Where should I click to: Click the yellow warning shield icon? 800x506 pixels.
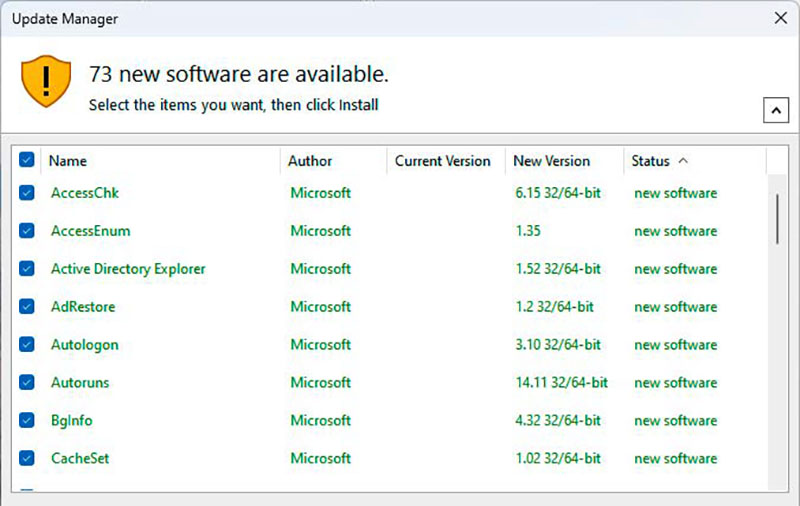tap(46, 81)
